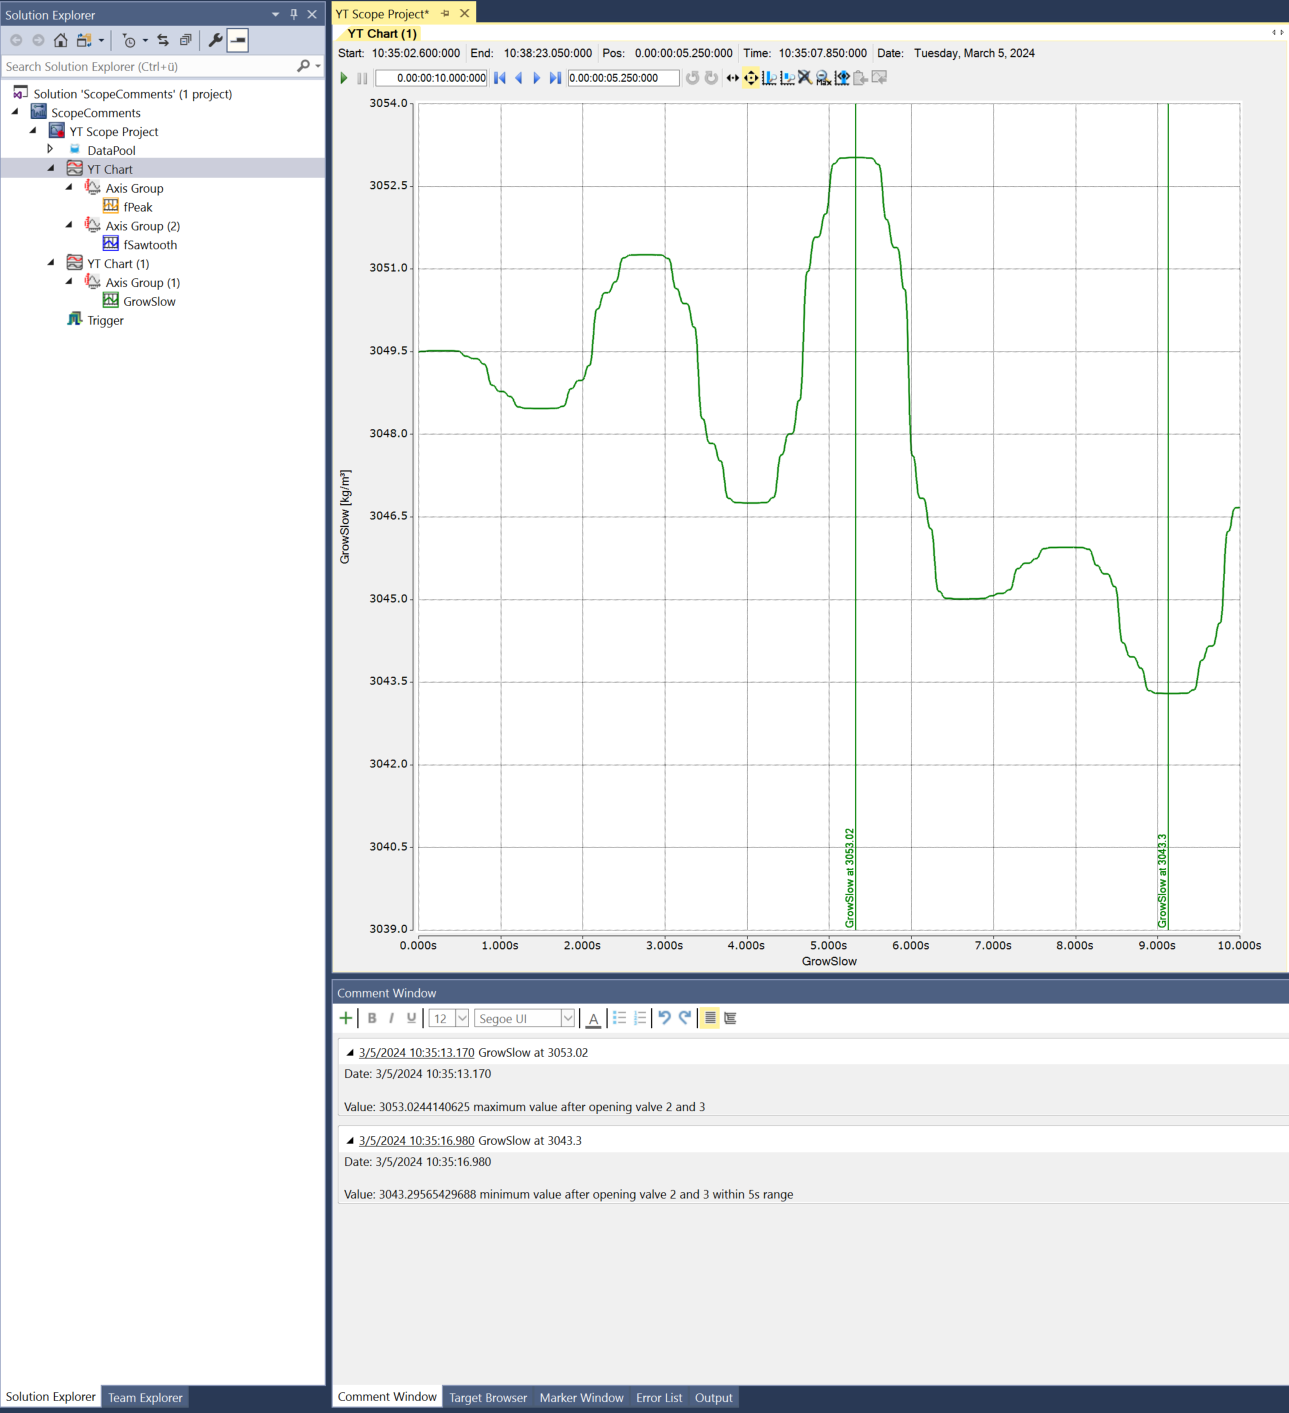The width and height of the screenshot is (1289, 1413).
Task: Toggle the highlighted pan/move chart tool
Action: tap(751, 78)
